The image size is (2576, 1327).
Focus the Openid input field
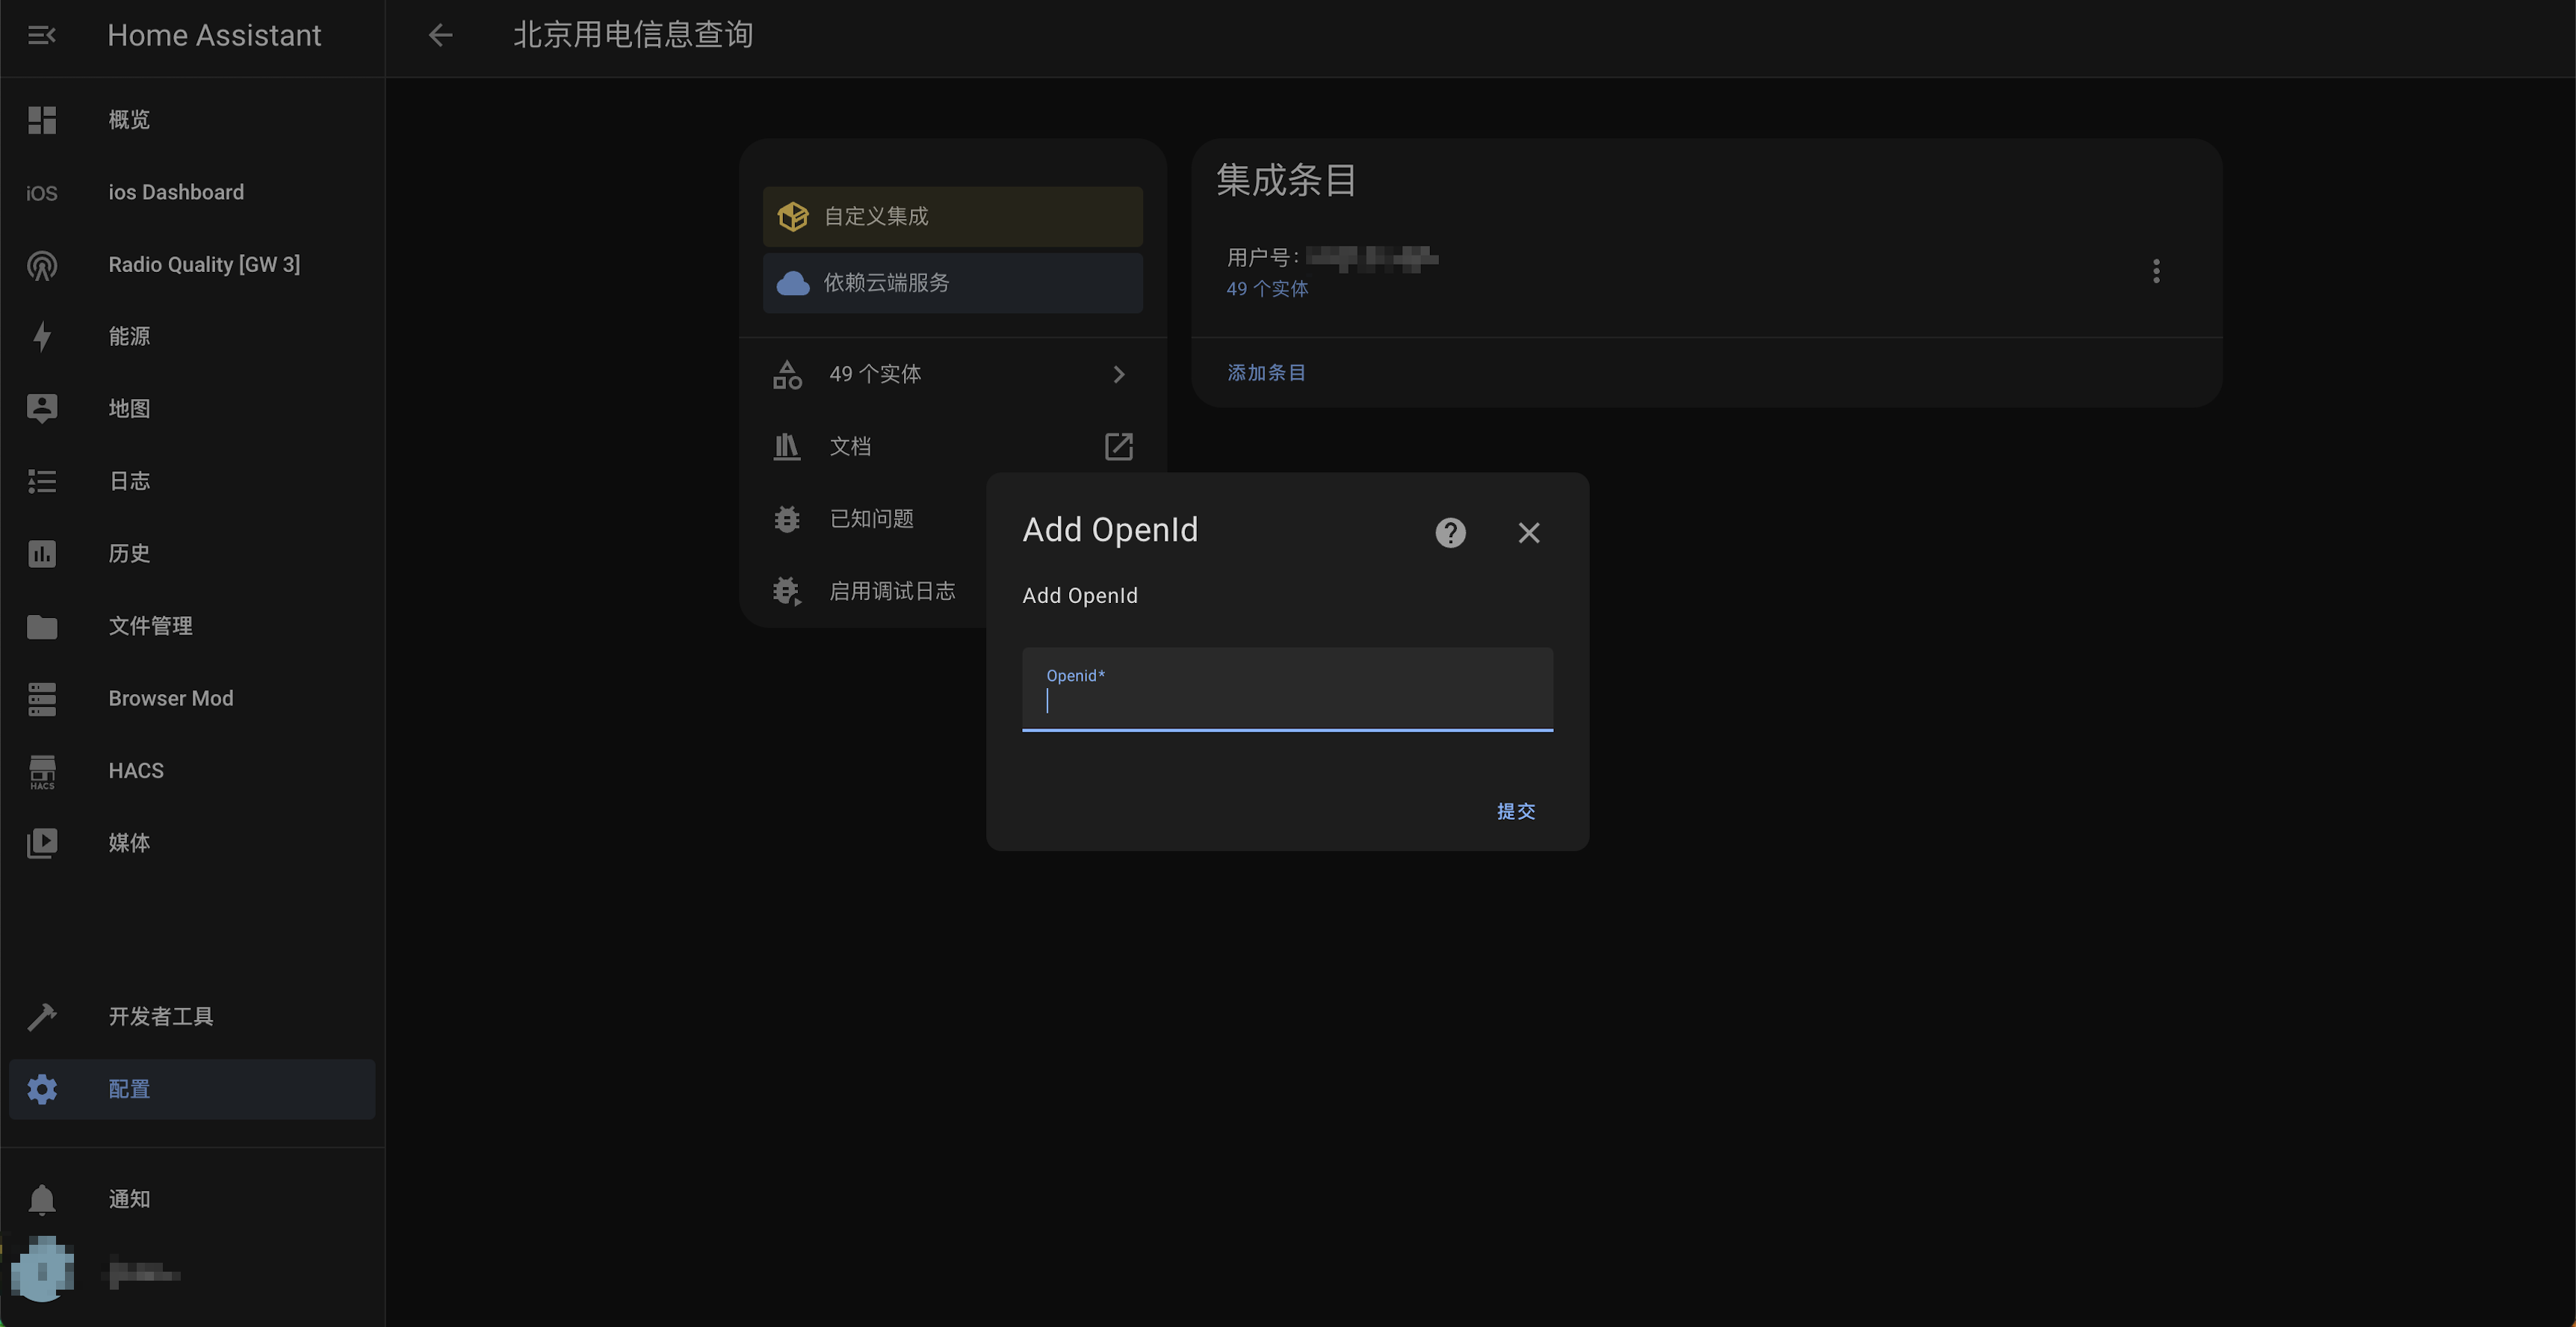(x=1287, y=700)
